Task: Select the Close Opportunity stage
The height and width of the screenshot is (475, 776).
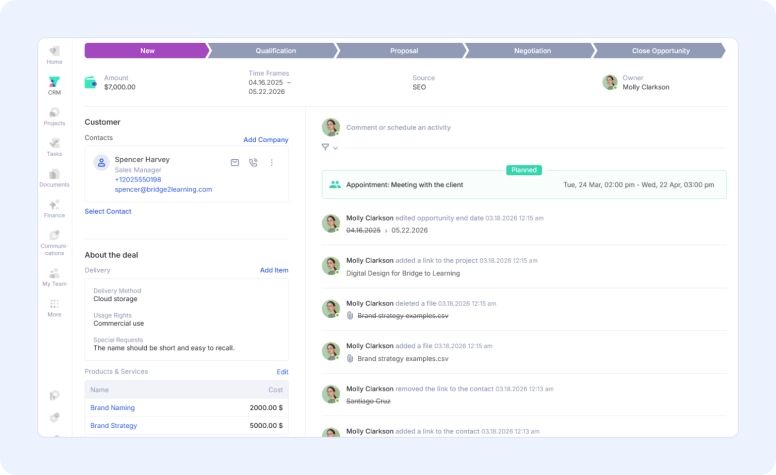Action: (660, 50)
